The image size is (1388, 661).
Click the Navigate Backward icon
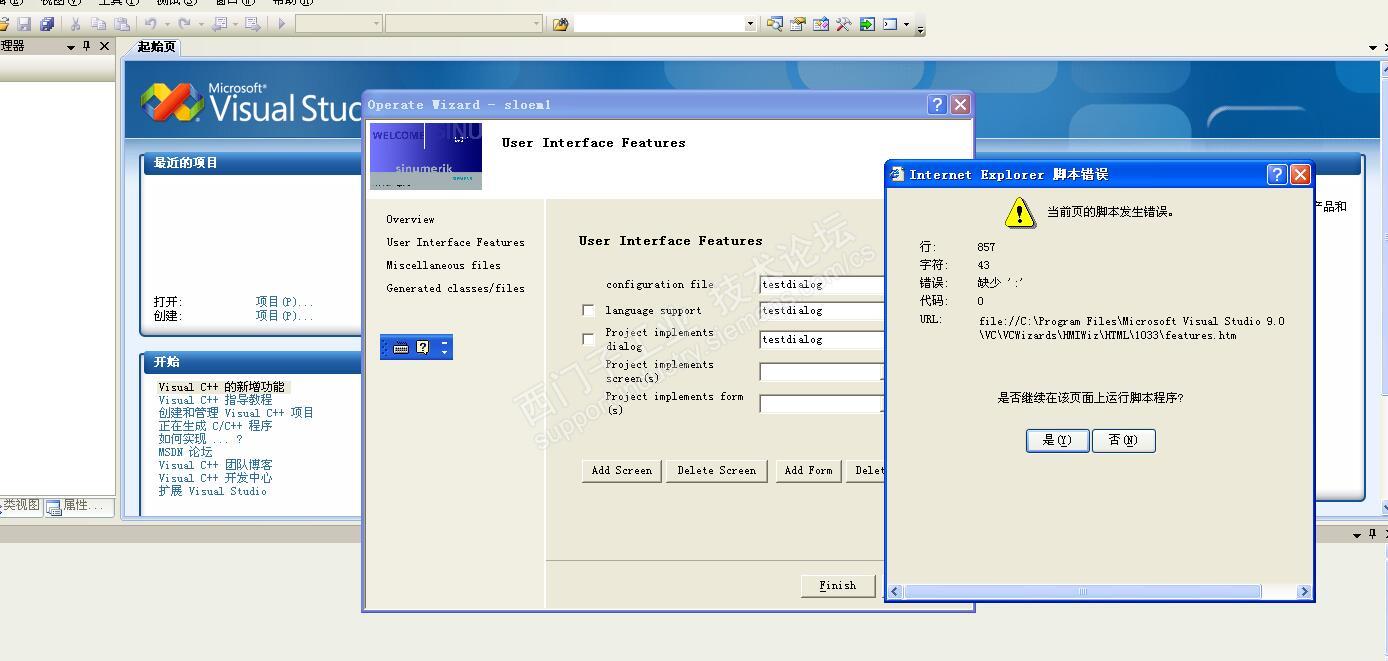tap(218, 24)
